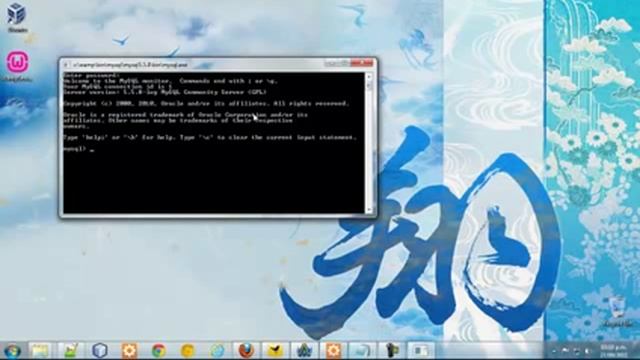The image size is (640, 360).
Task: Show hidden system tray icons arrow
Action: [554, 351]
